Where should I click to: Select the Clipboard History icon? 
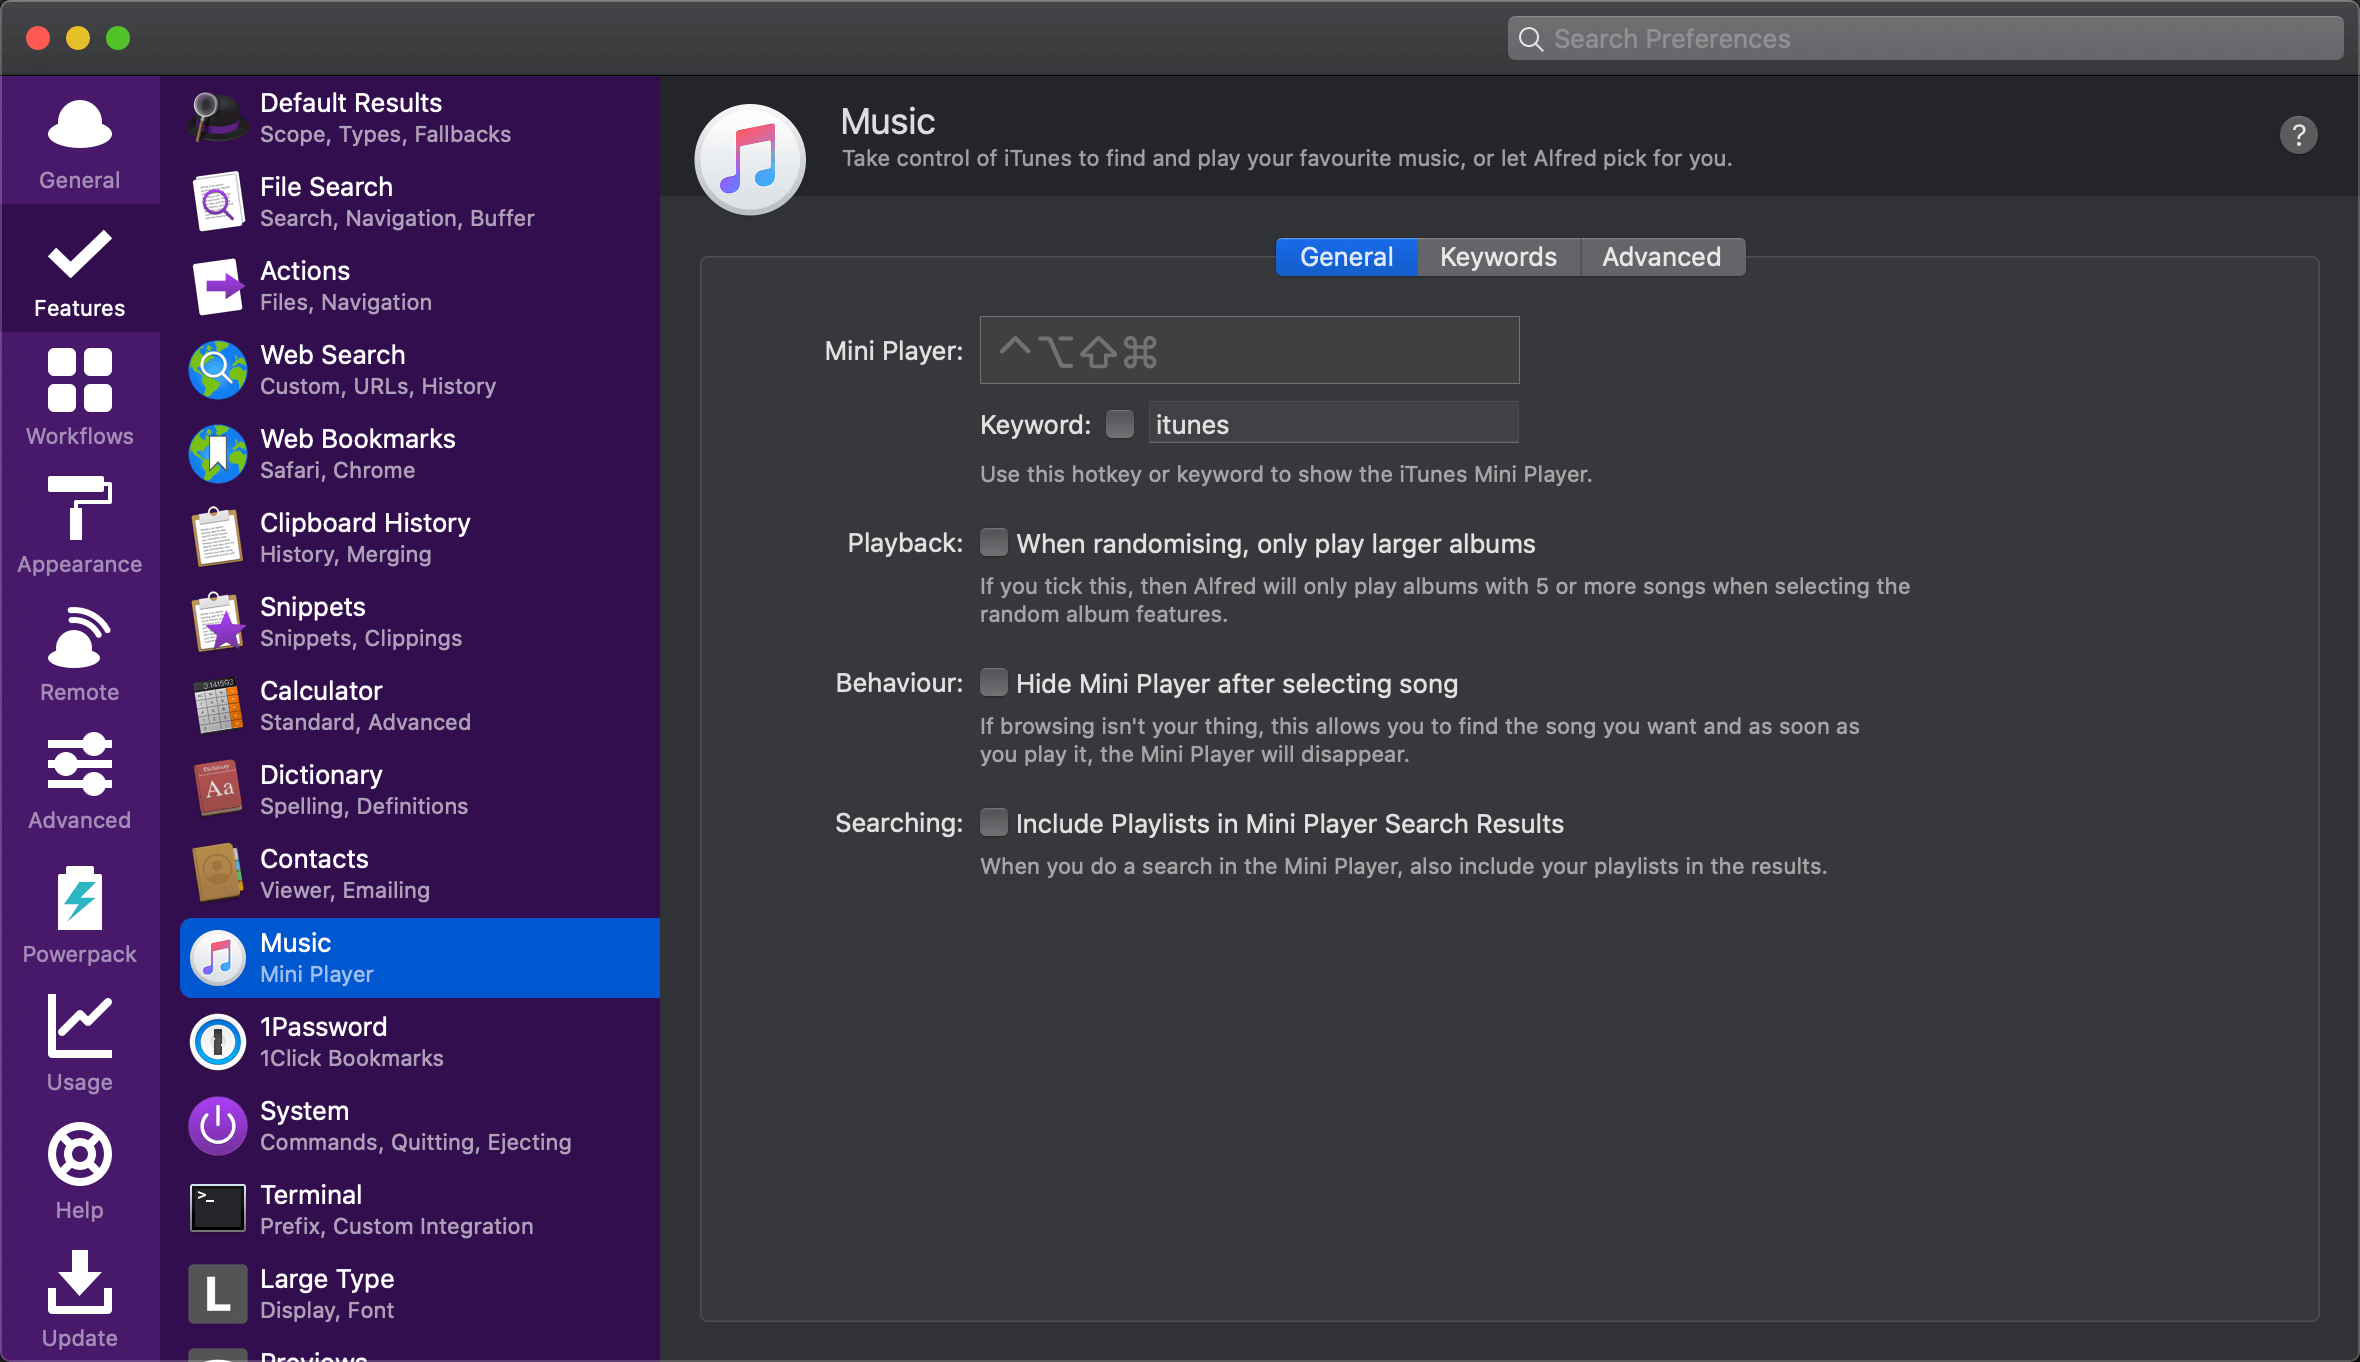tap(218, 538)
